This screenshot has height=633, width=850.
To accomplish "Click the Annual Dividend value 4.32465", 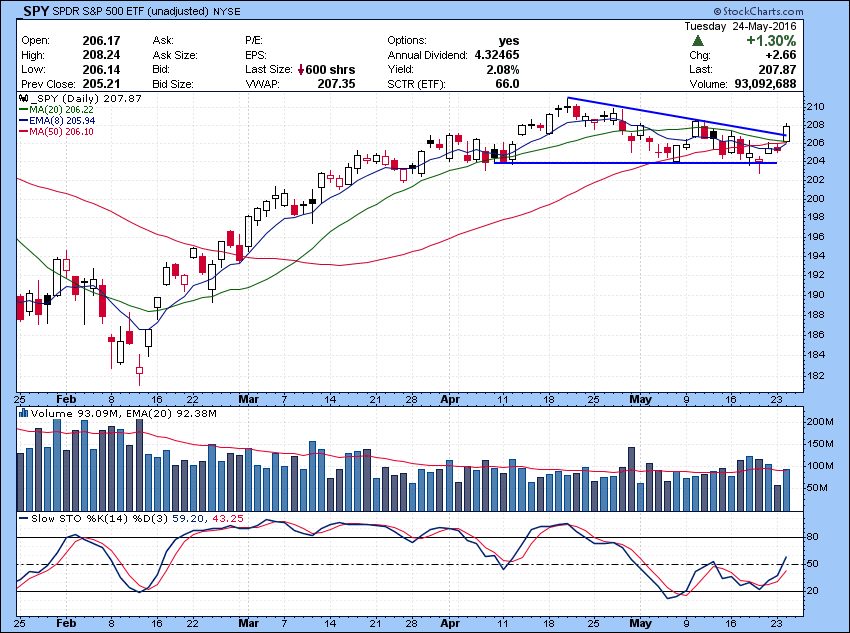I will click(497, 55).
